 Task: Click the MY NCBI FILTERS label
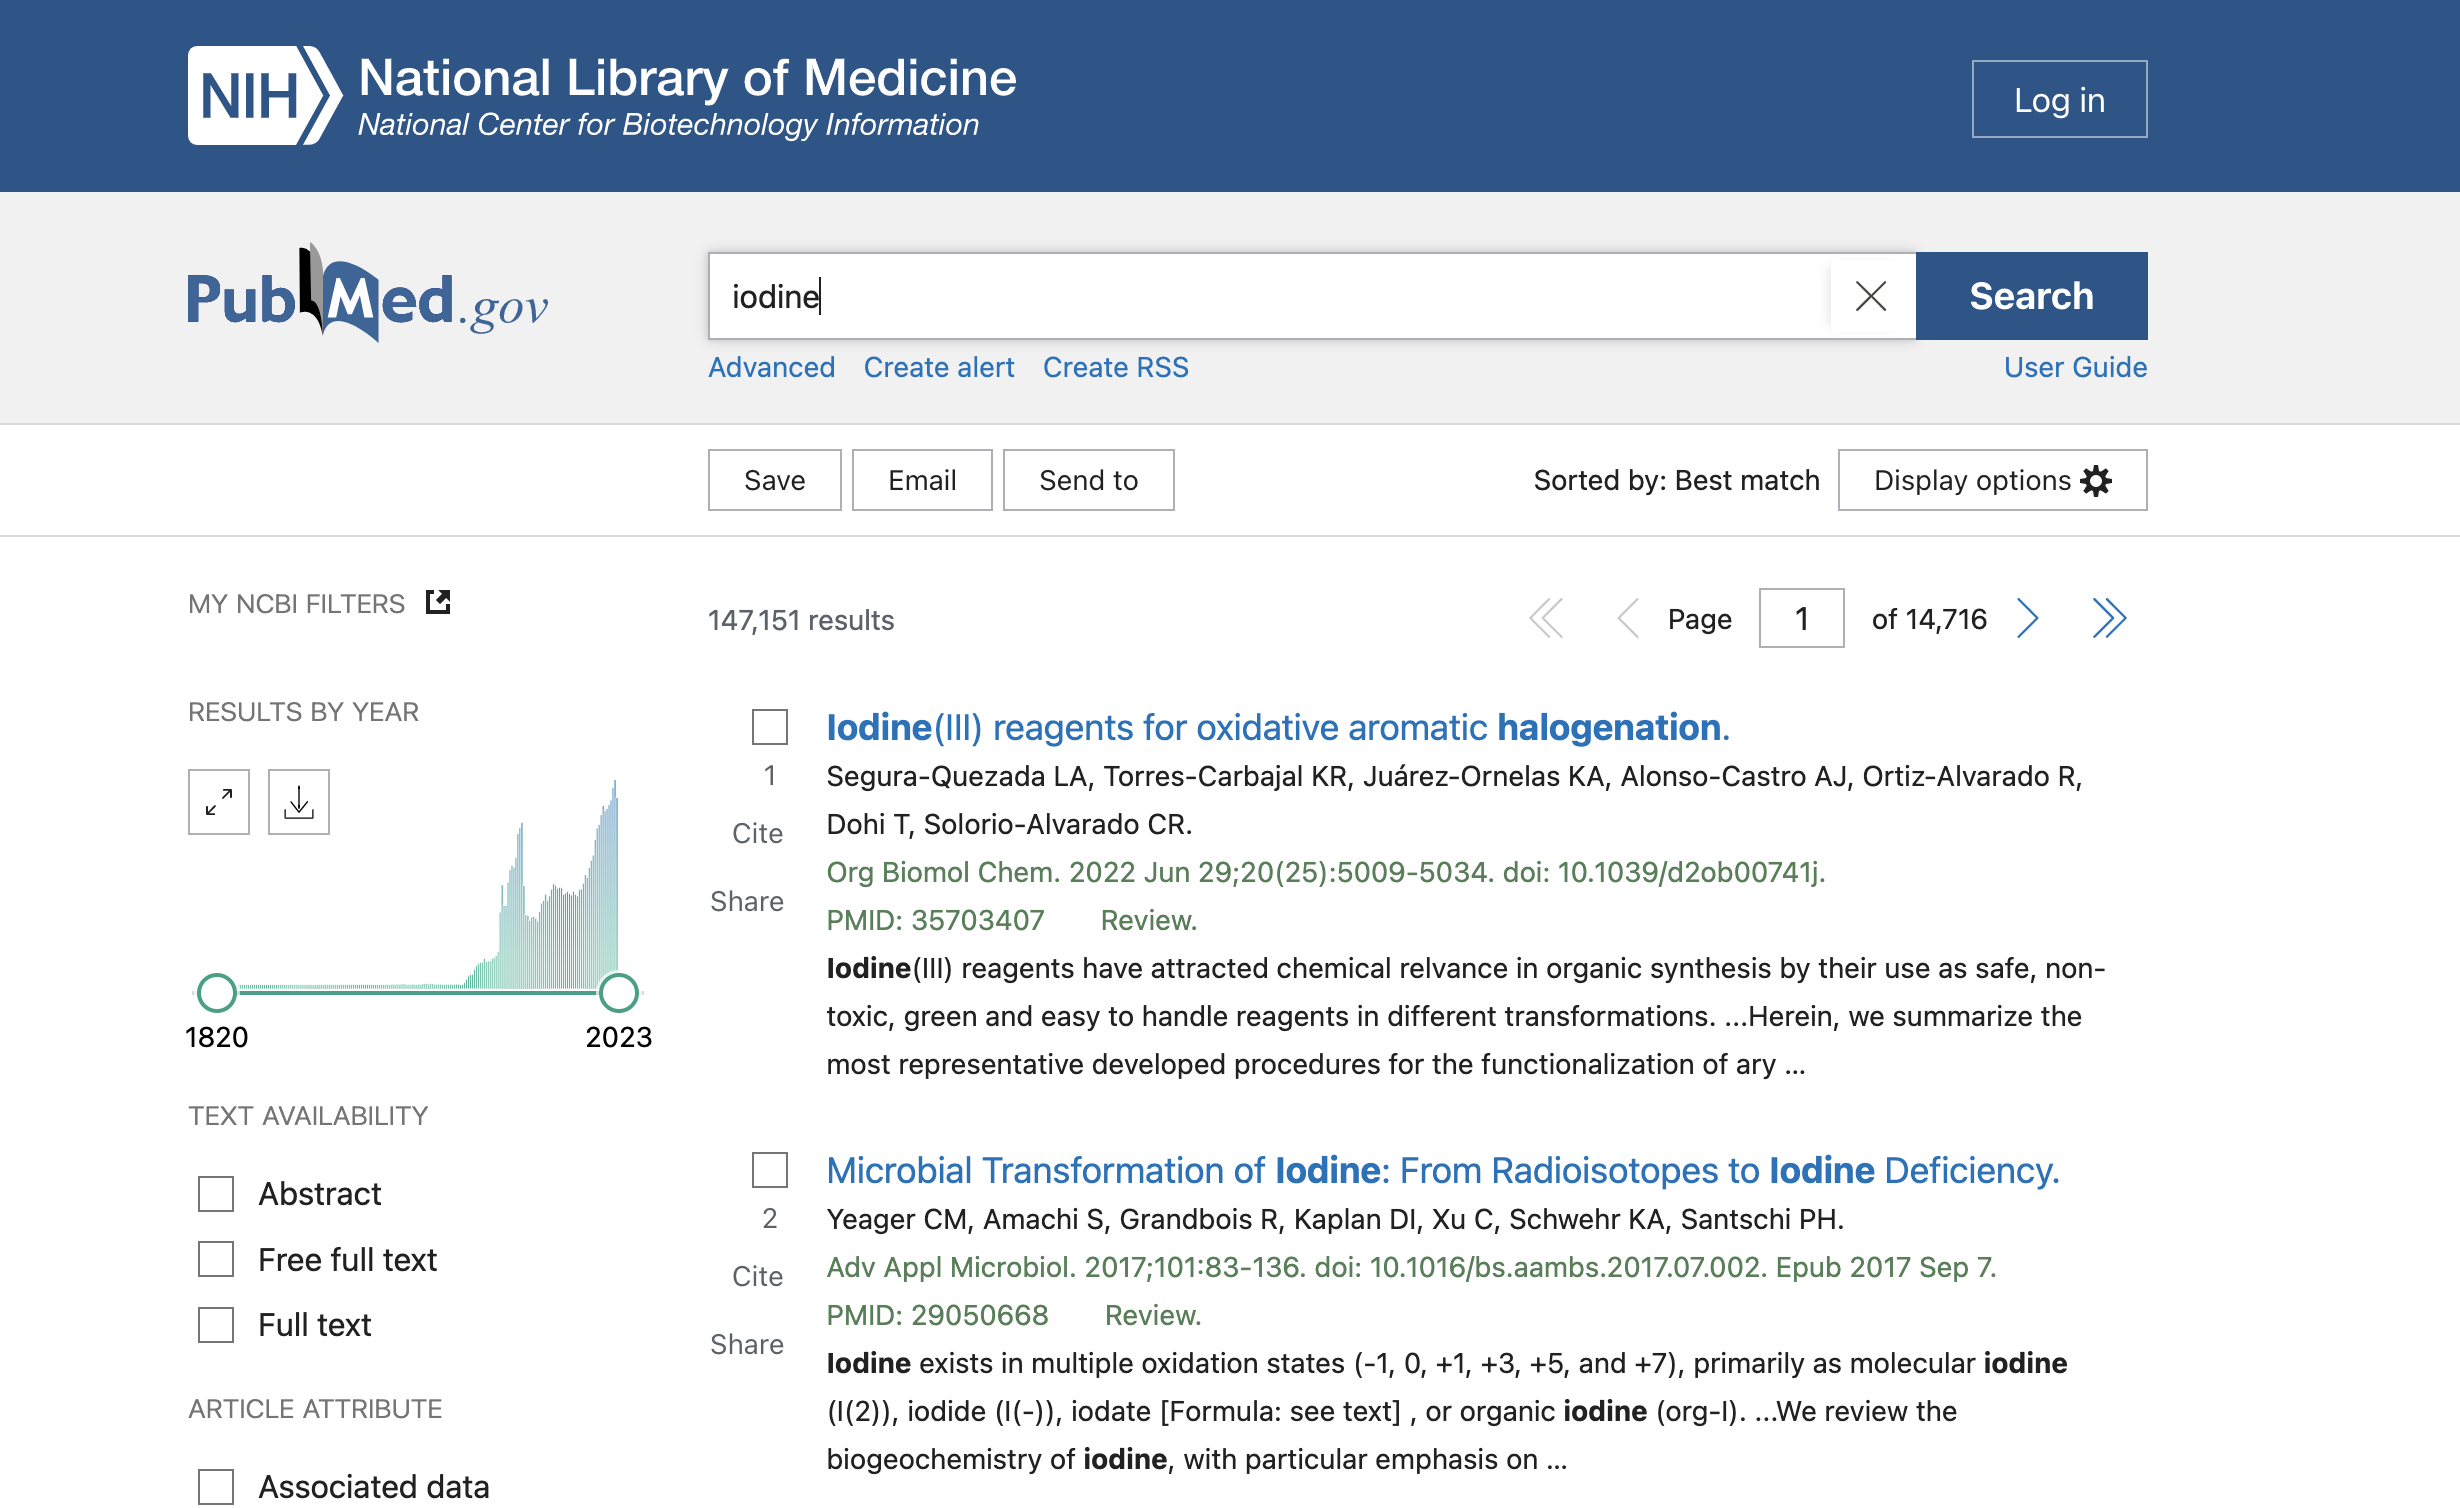pos(297,604)
